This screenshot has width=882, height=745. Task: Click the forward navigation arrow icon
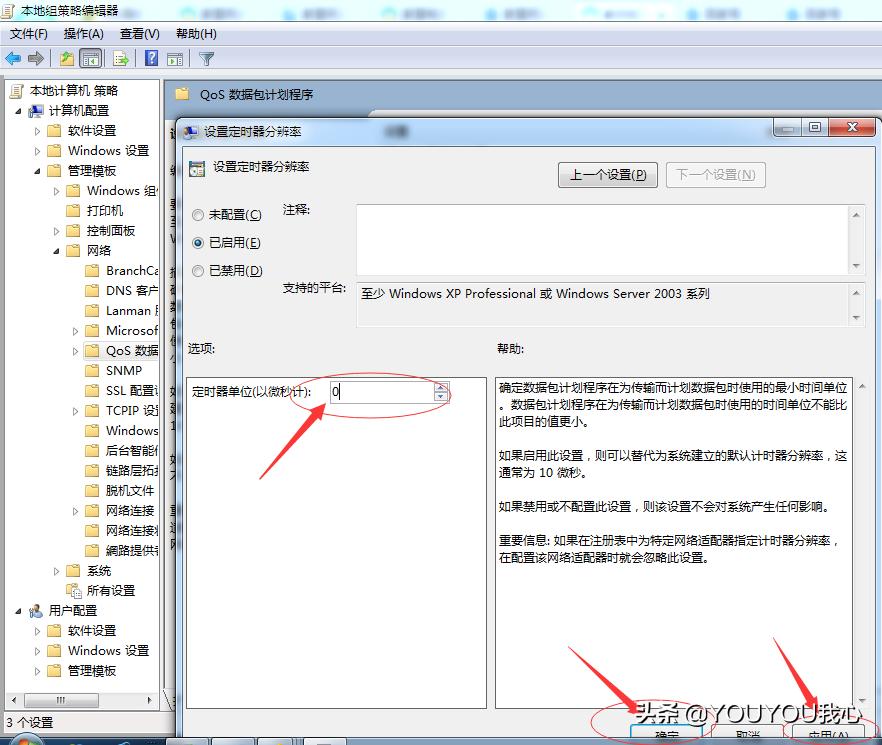coord(34,58)
